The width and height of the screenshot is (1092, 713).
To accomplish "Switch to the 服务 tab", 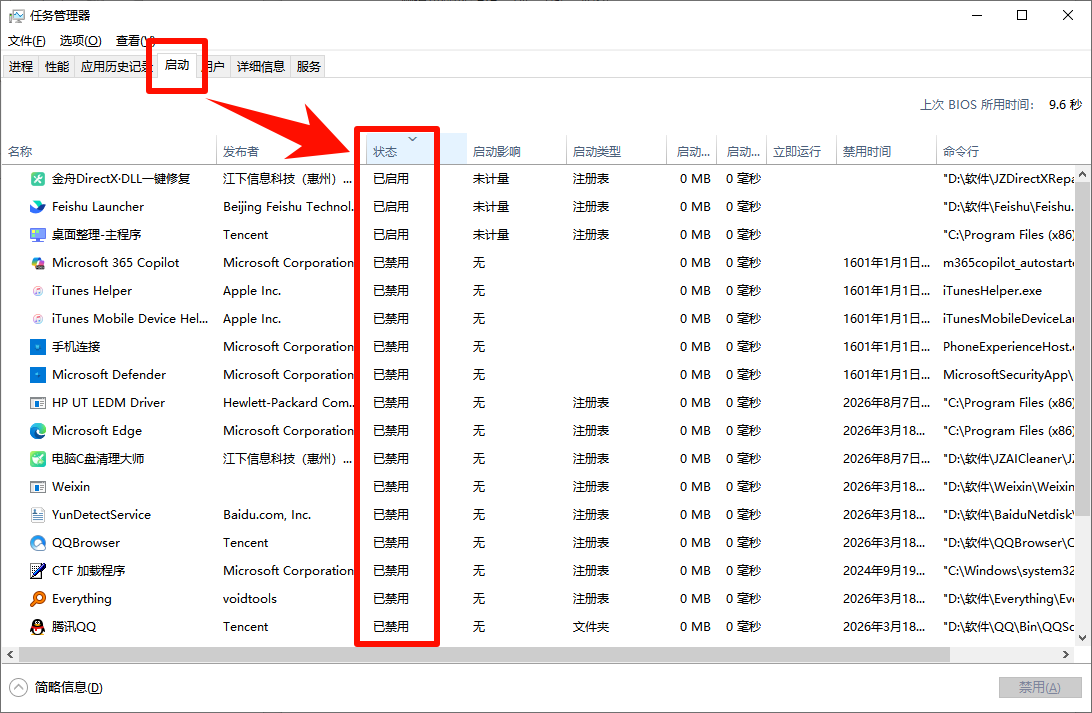I will point(309,66).
